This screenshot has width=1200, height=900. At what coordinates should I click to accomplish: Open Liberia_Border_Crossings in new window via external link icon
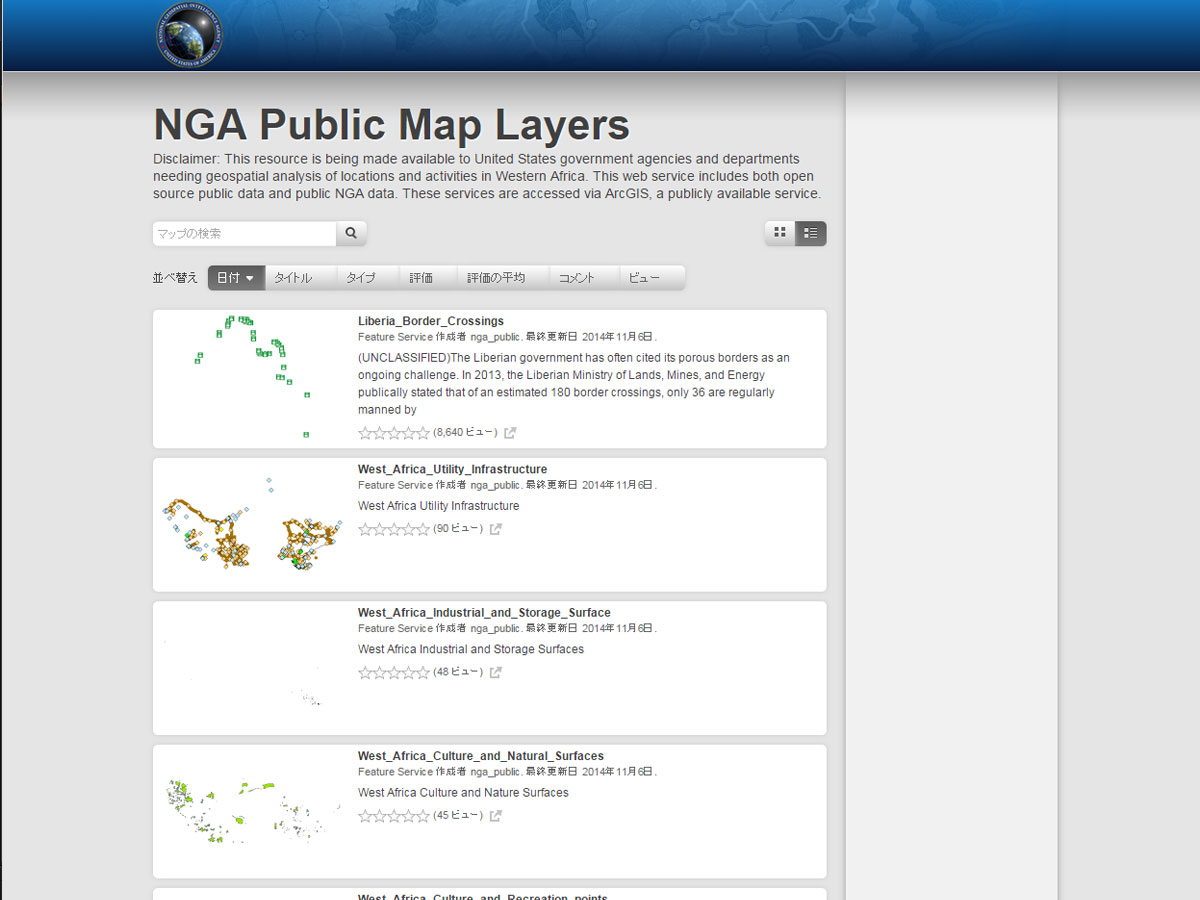pos(511,432)
